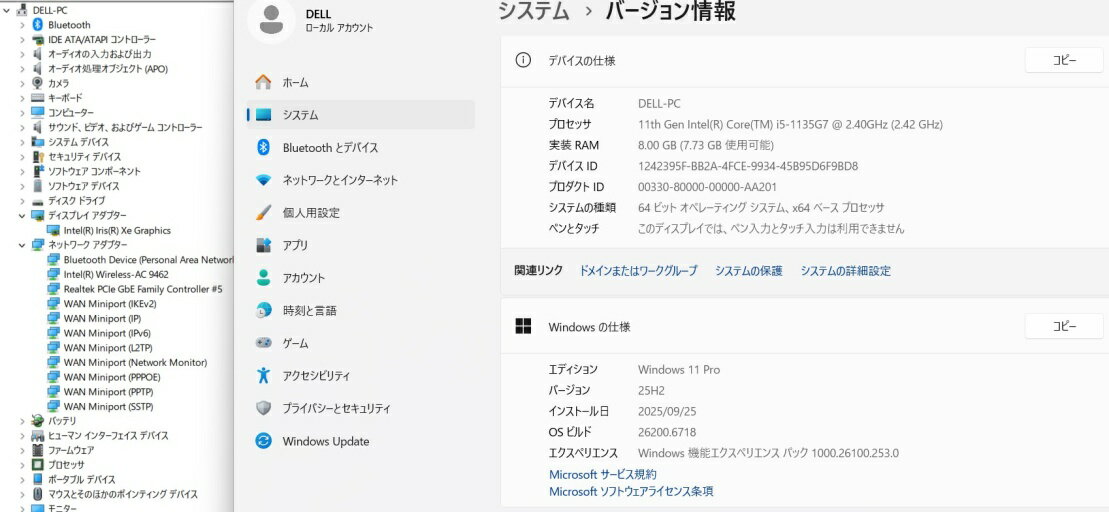Click the Bluetooth icon in device tree

point(38,25)
